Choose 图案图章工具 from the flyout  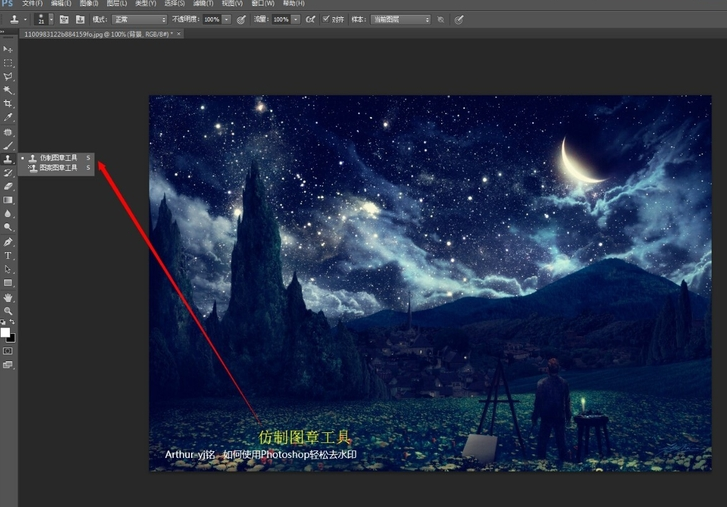tap(58, 168)
